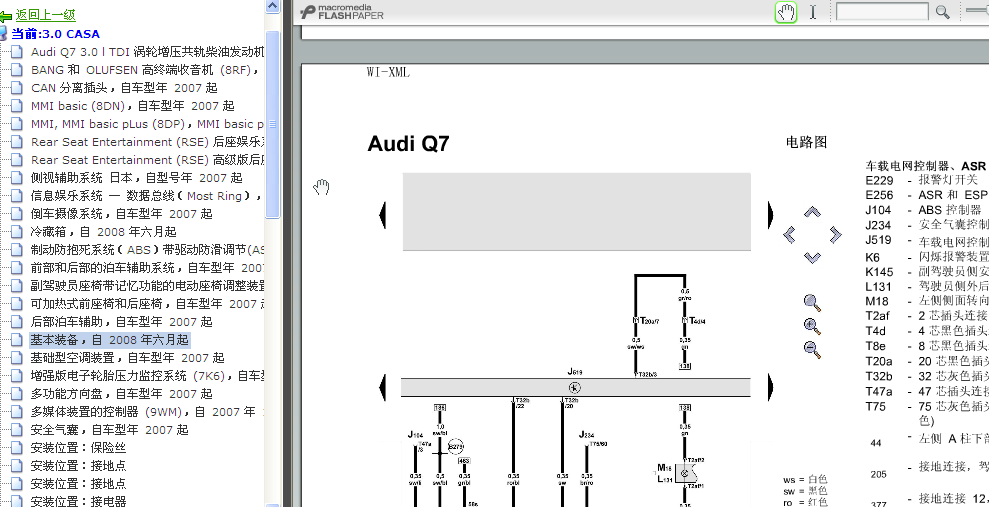The height and width of the screenshot is (507, 989).
Task: Open 信息娱乐系统 Most Ring document
Action: [x=146, y=195]
